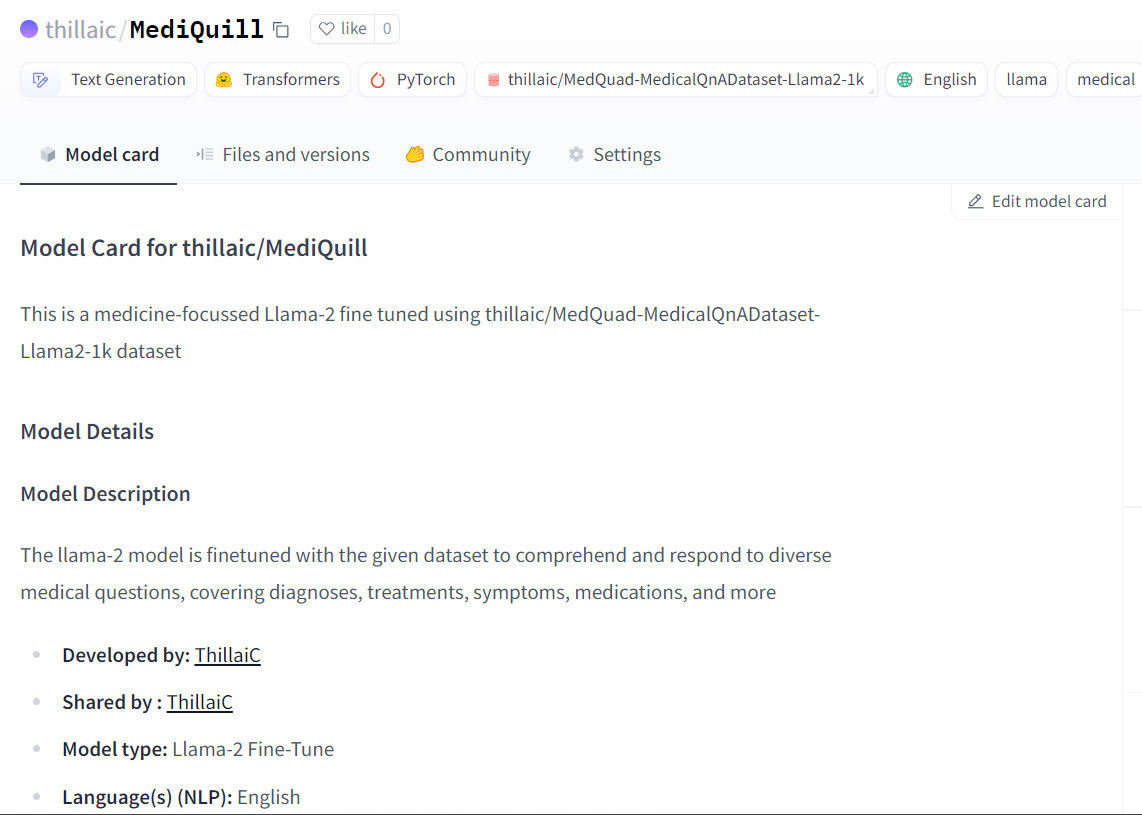Click the Settings gear icon

(576, 154)
